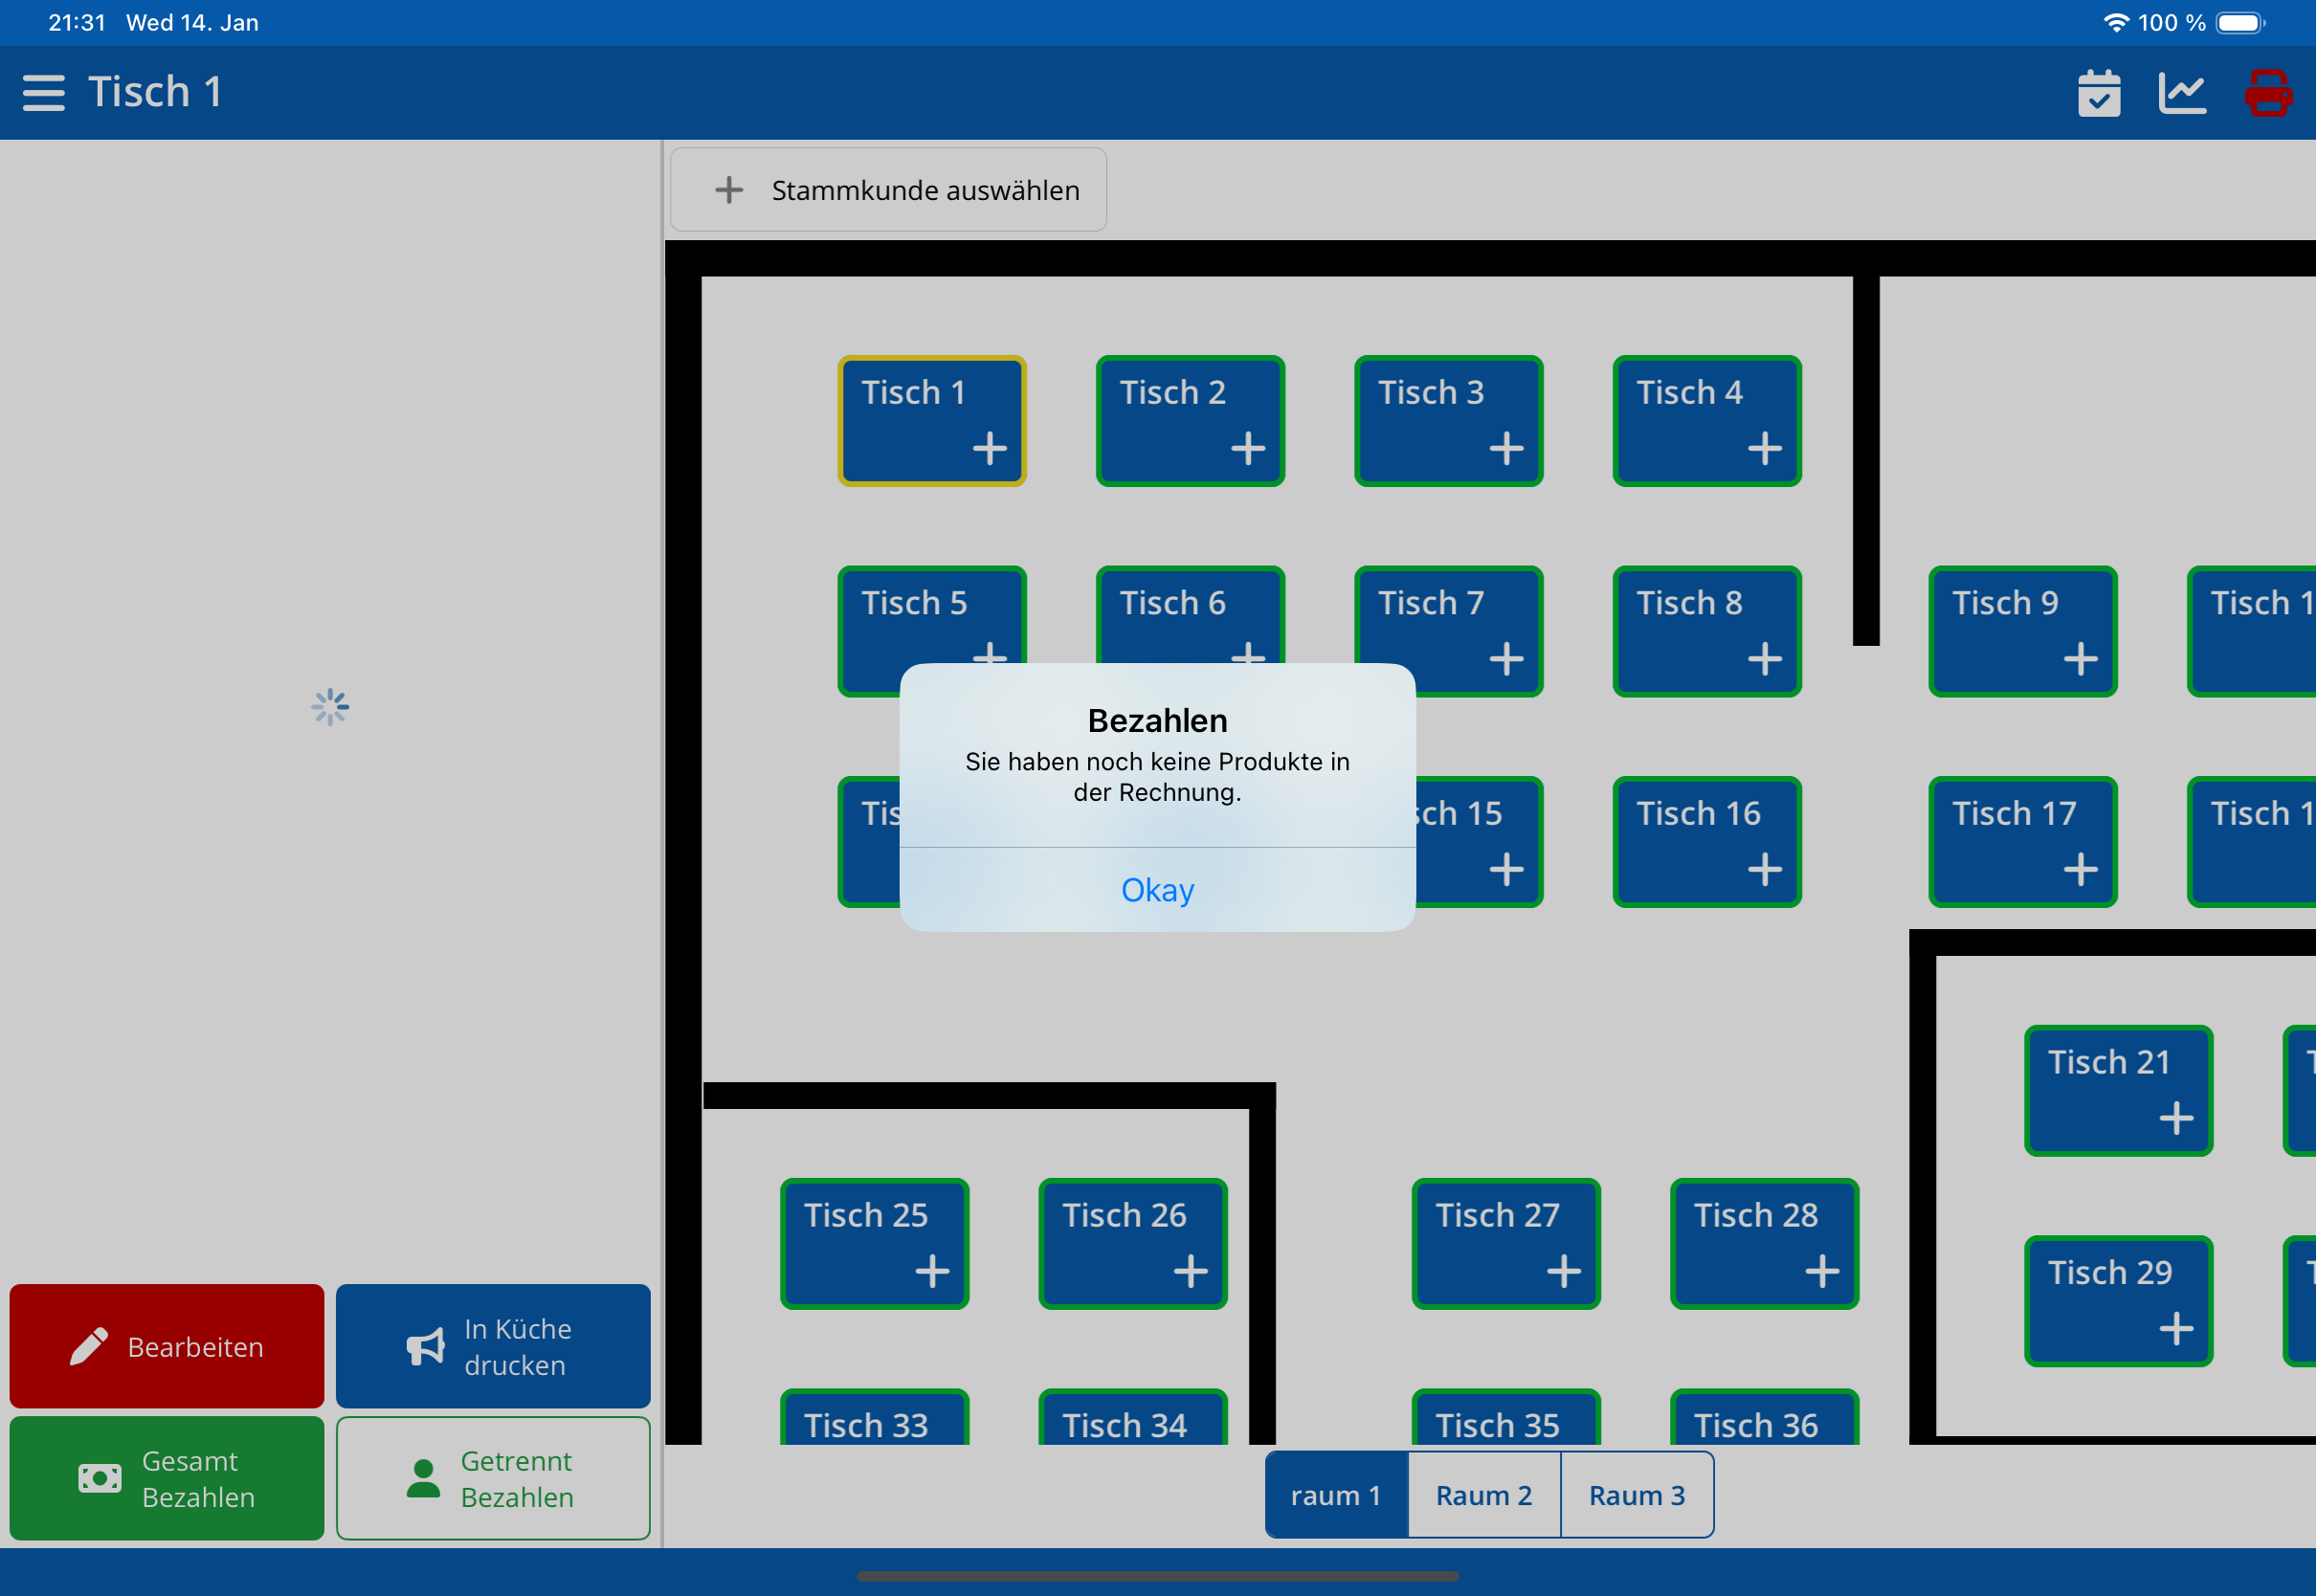Tap the plus icon on Tisch 3
The width and height of the screenshot is (2316, 1596).
point(1507,448)
